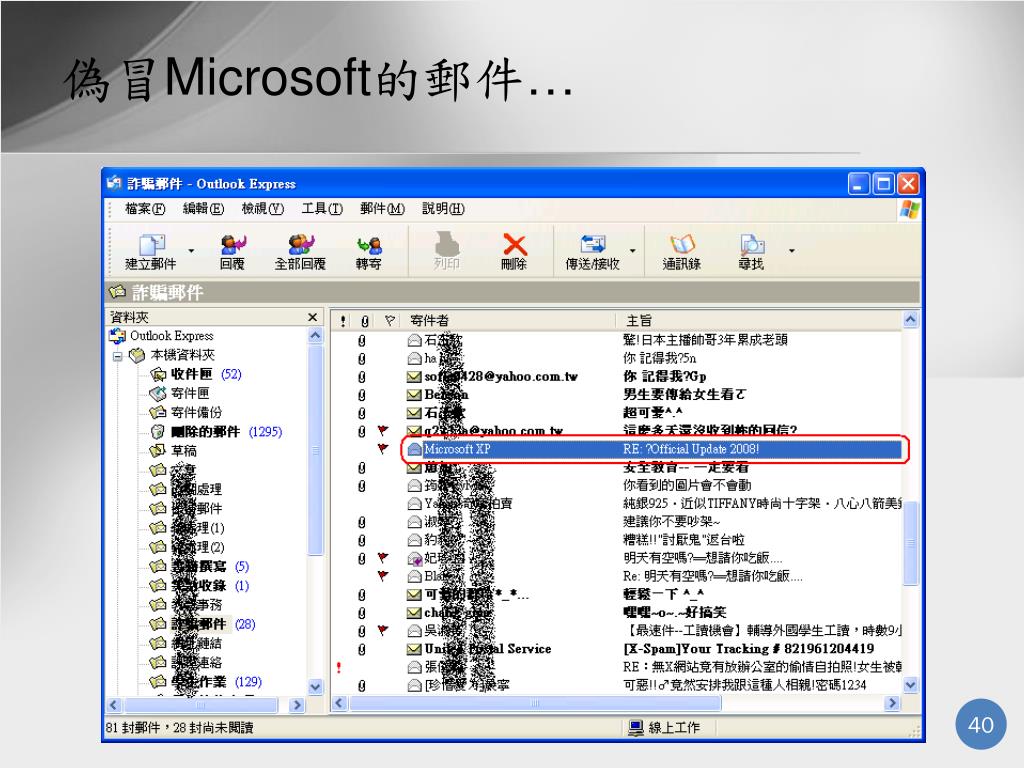The height and width of the screenshot is (768, 1024).
Task: Click the red high-priority mark on the RE：無X網站 row
Action: tap(339, 667)
